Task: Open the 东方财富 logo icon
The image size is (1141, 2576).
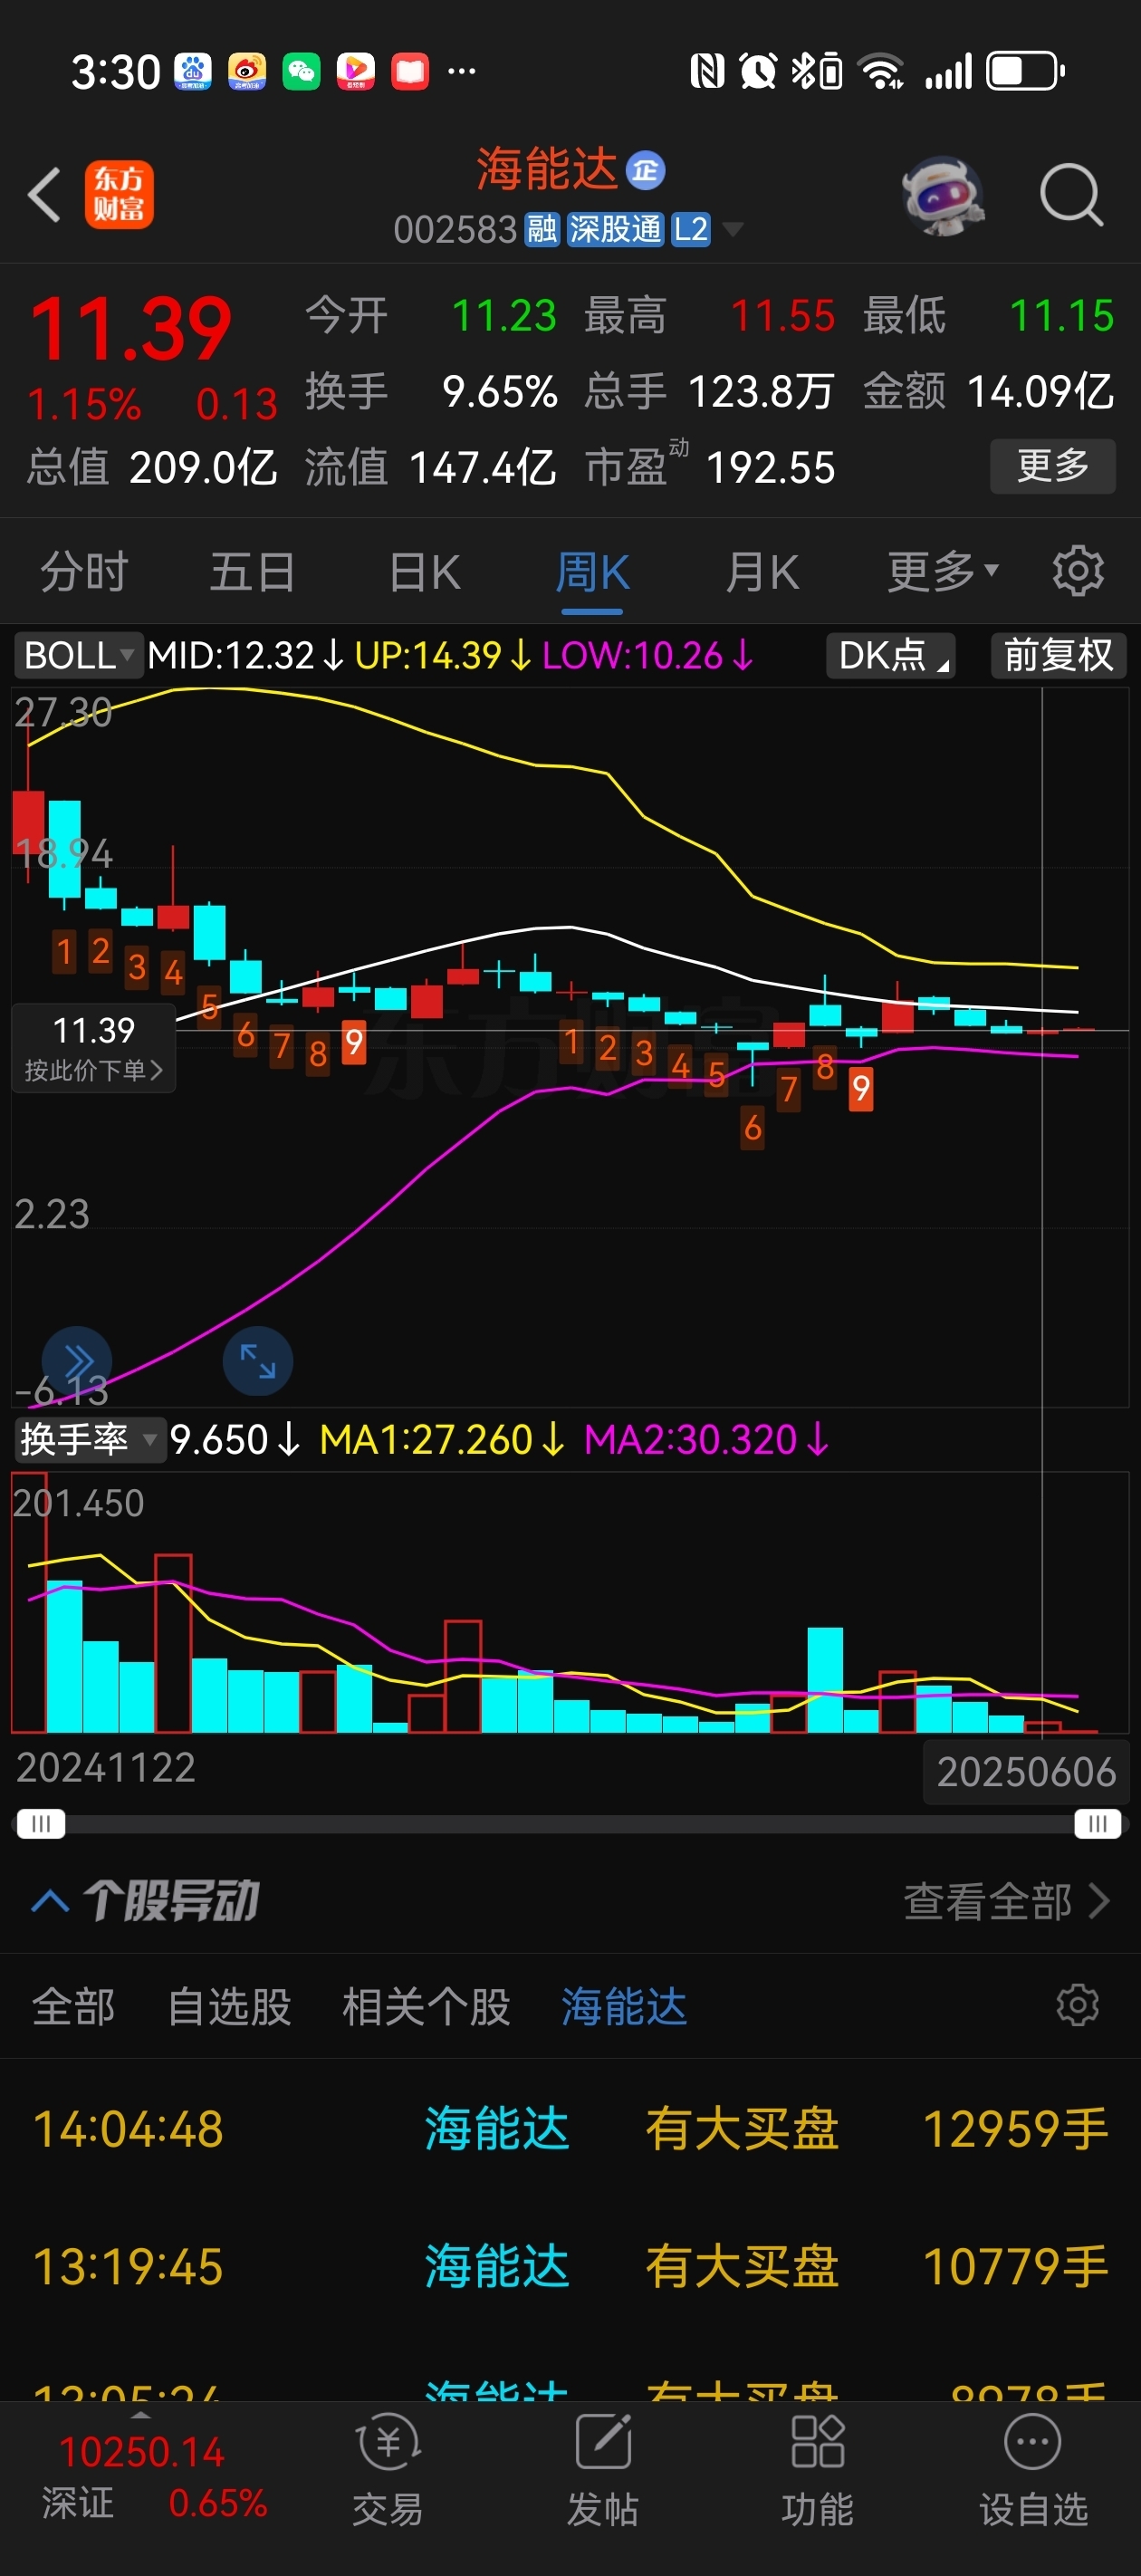Action: coord(119,194)
